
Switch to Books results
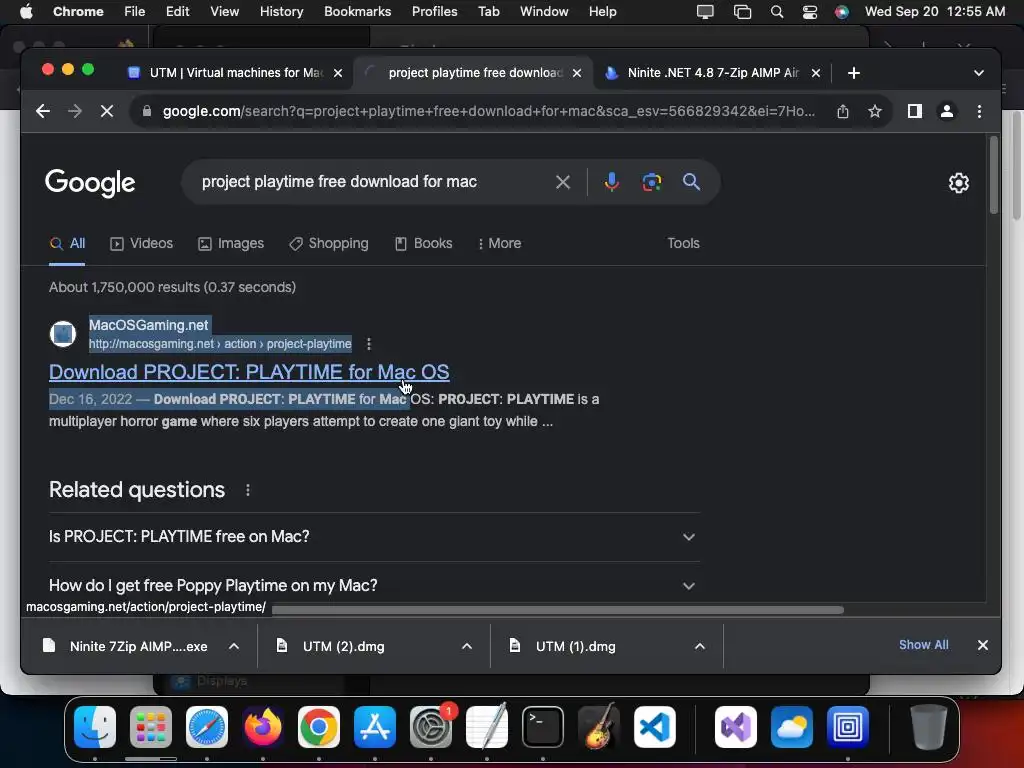424,244
